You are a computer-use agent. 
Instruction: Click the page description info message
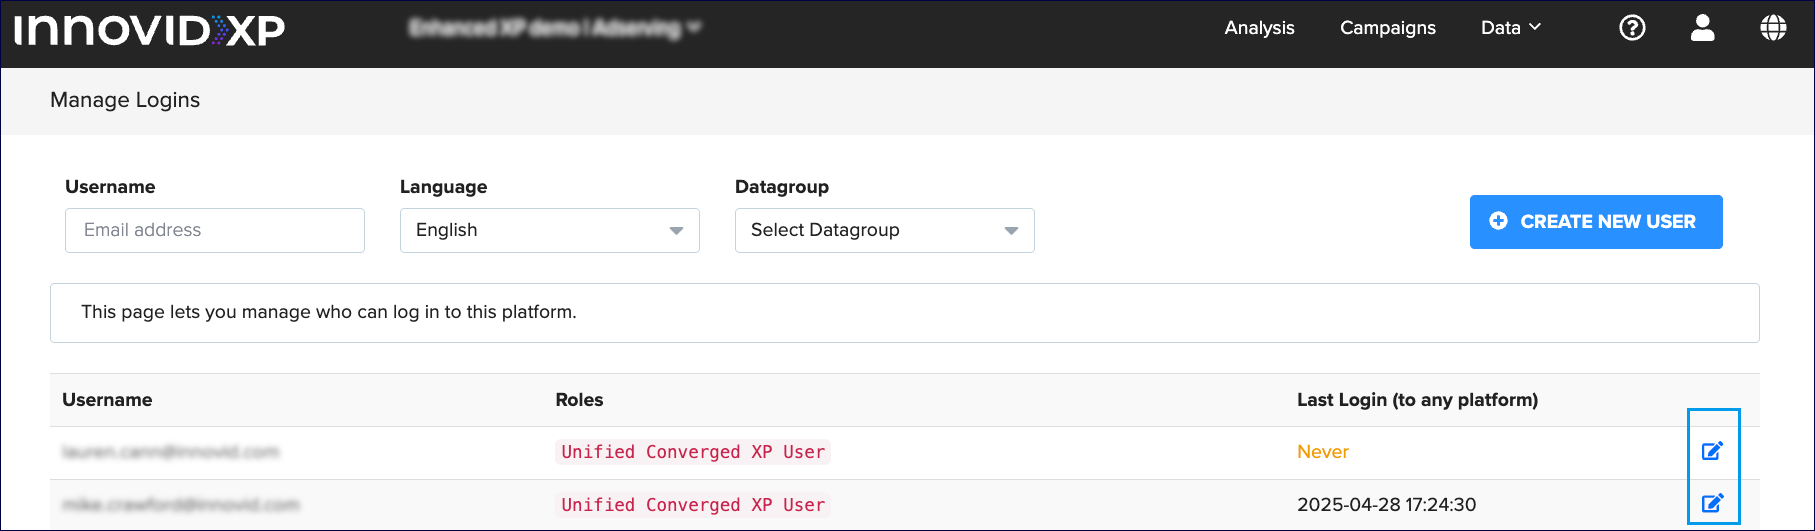point(905,313)
